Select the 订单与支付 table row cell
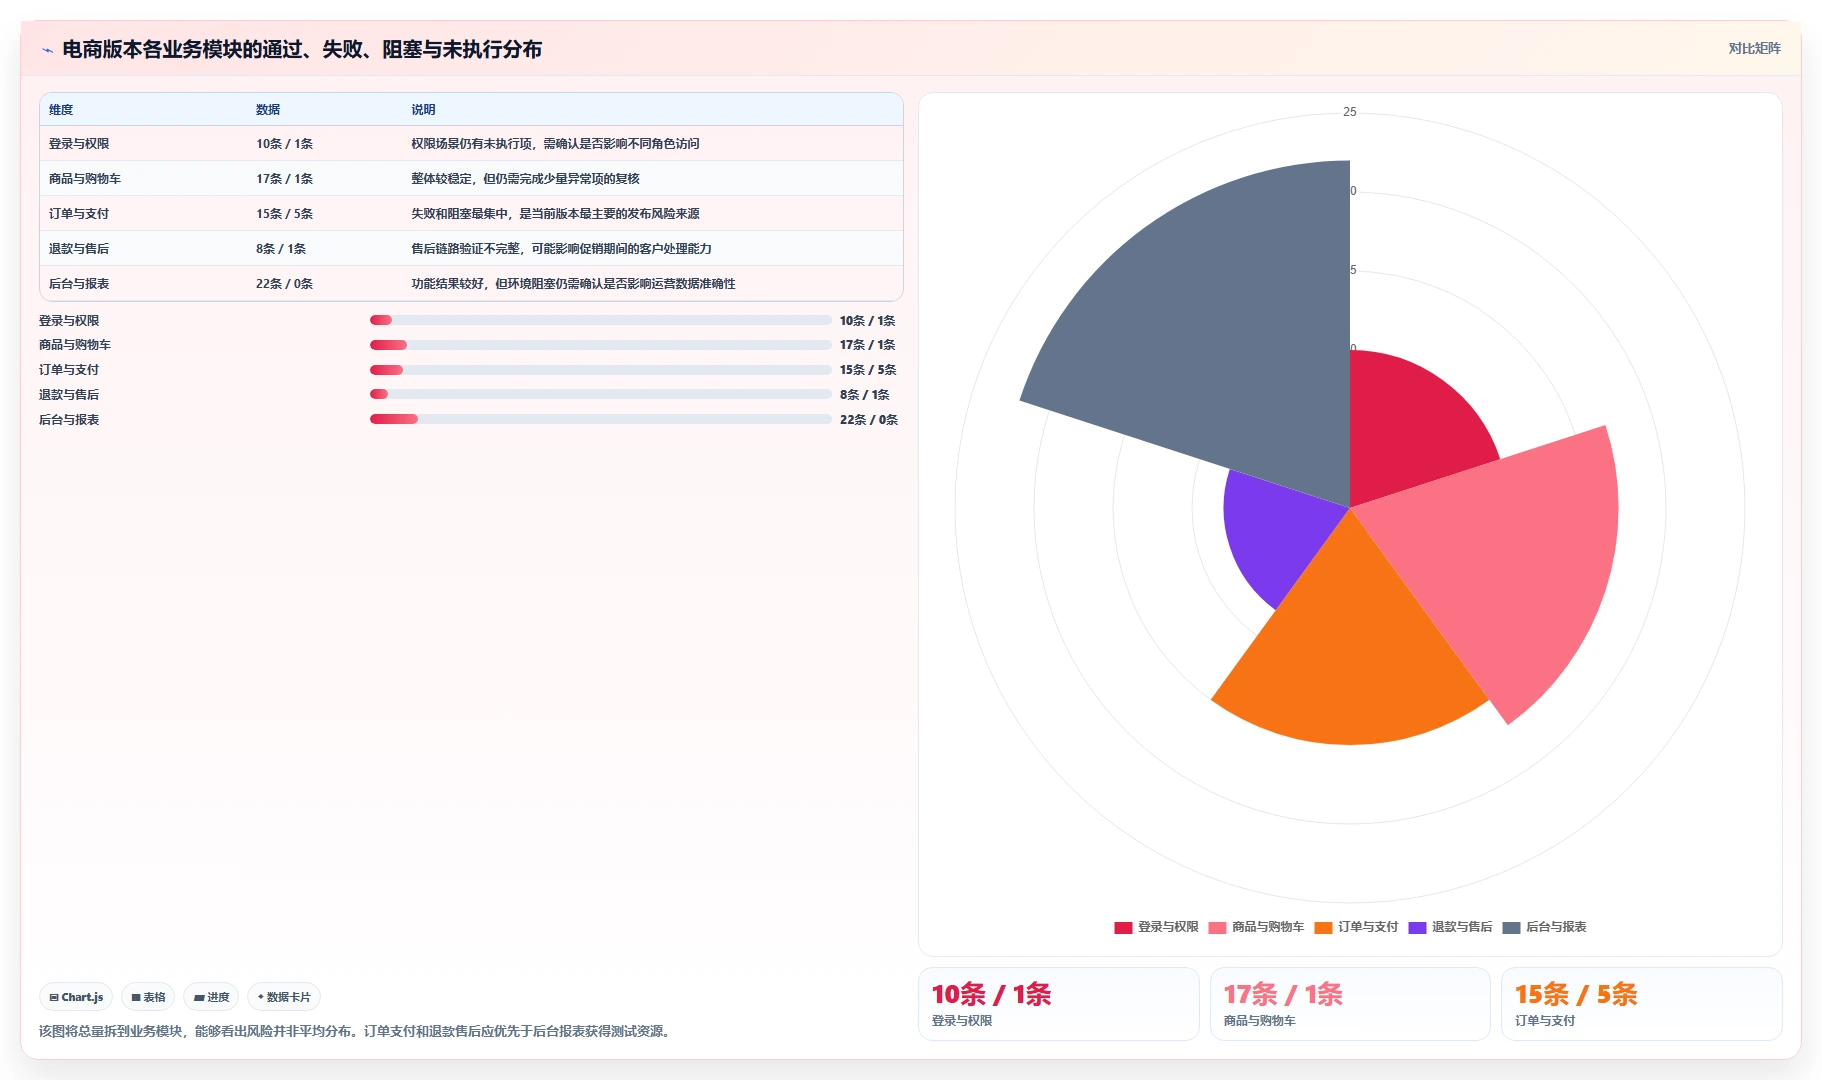Screen dimensions: 1822x1080 (x=79, y=214)
